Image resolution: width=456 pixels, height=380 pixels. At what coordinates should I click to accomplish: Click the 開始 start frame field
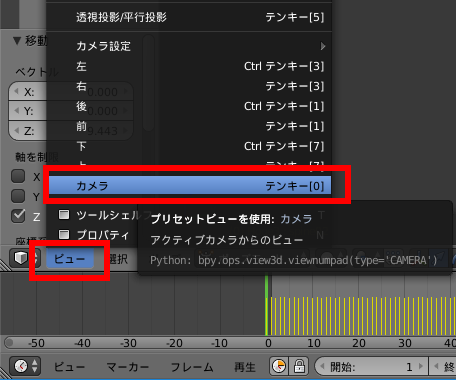(x=371, y=367)
